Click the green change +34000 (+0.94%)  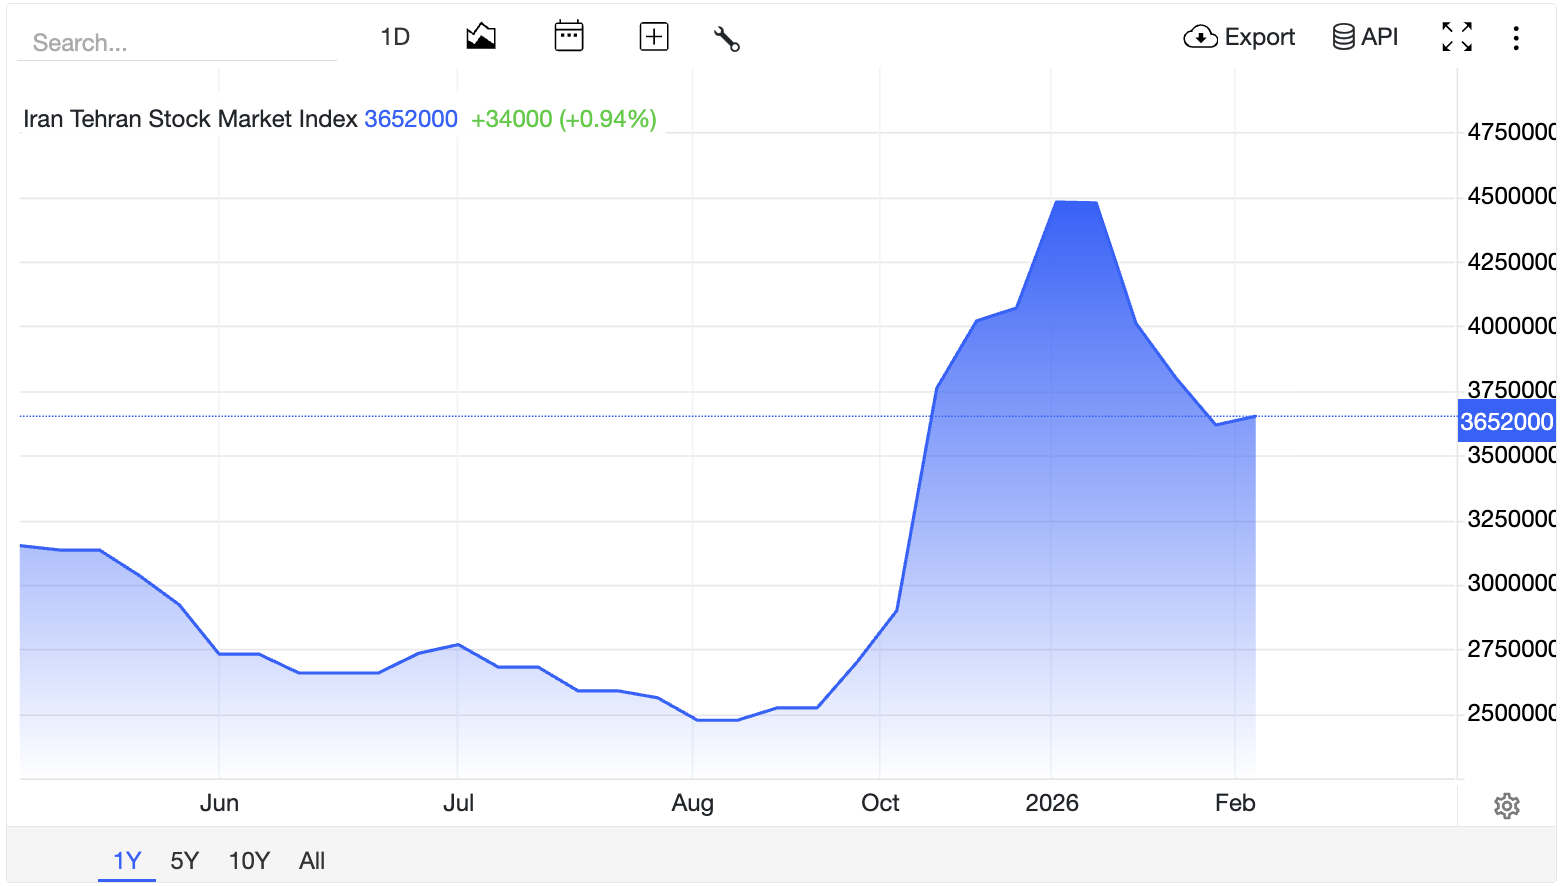pos(564,119)
